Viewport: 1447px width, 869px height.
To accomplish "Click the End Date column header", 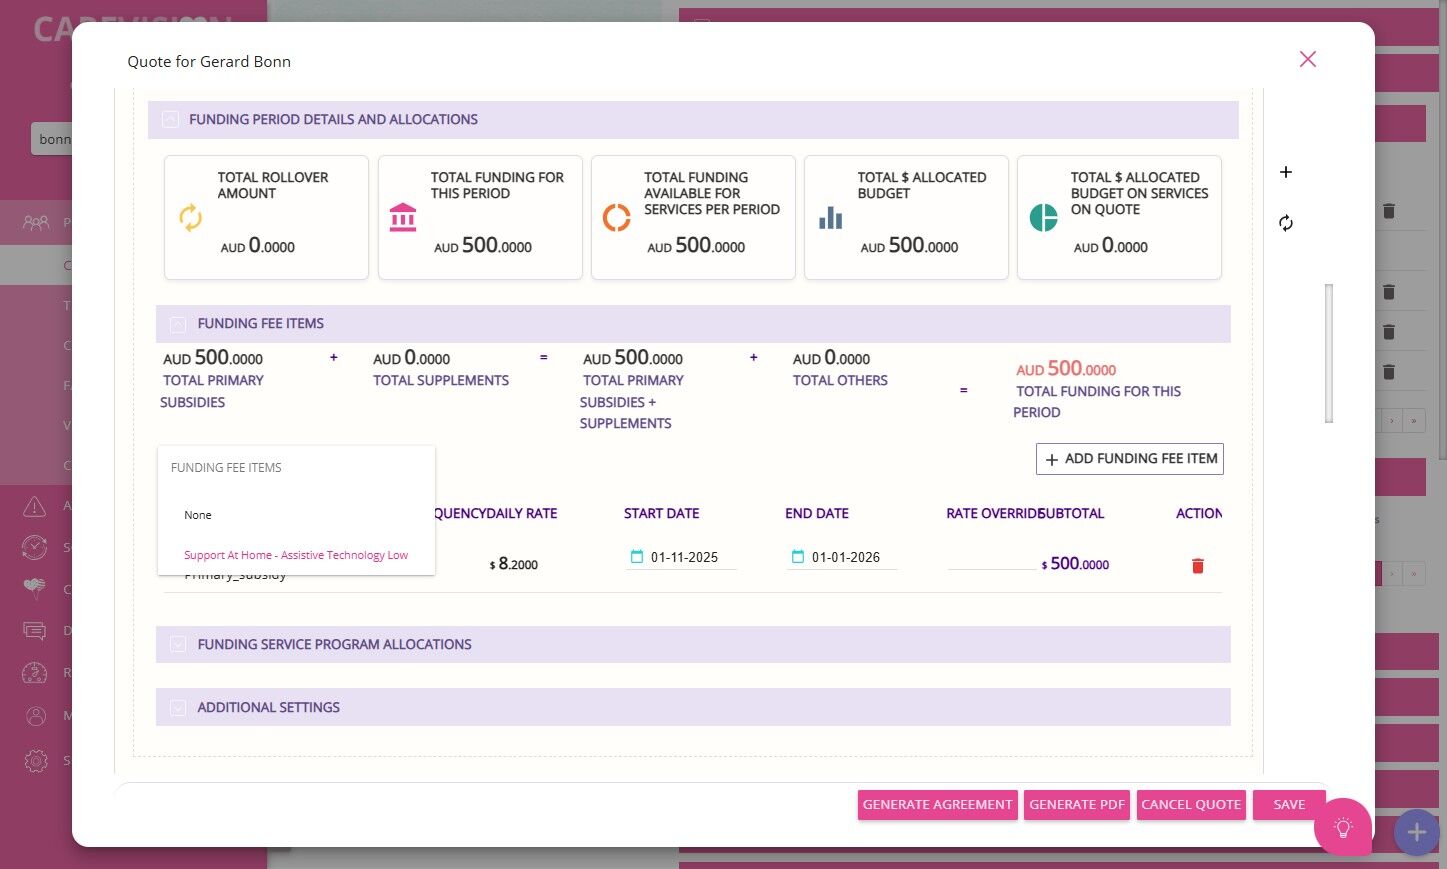I will pos(817,514).
